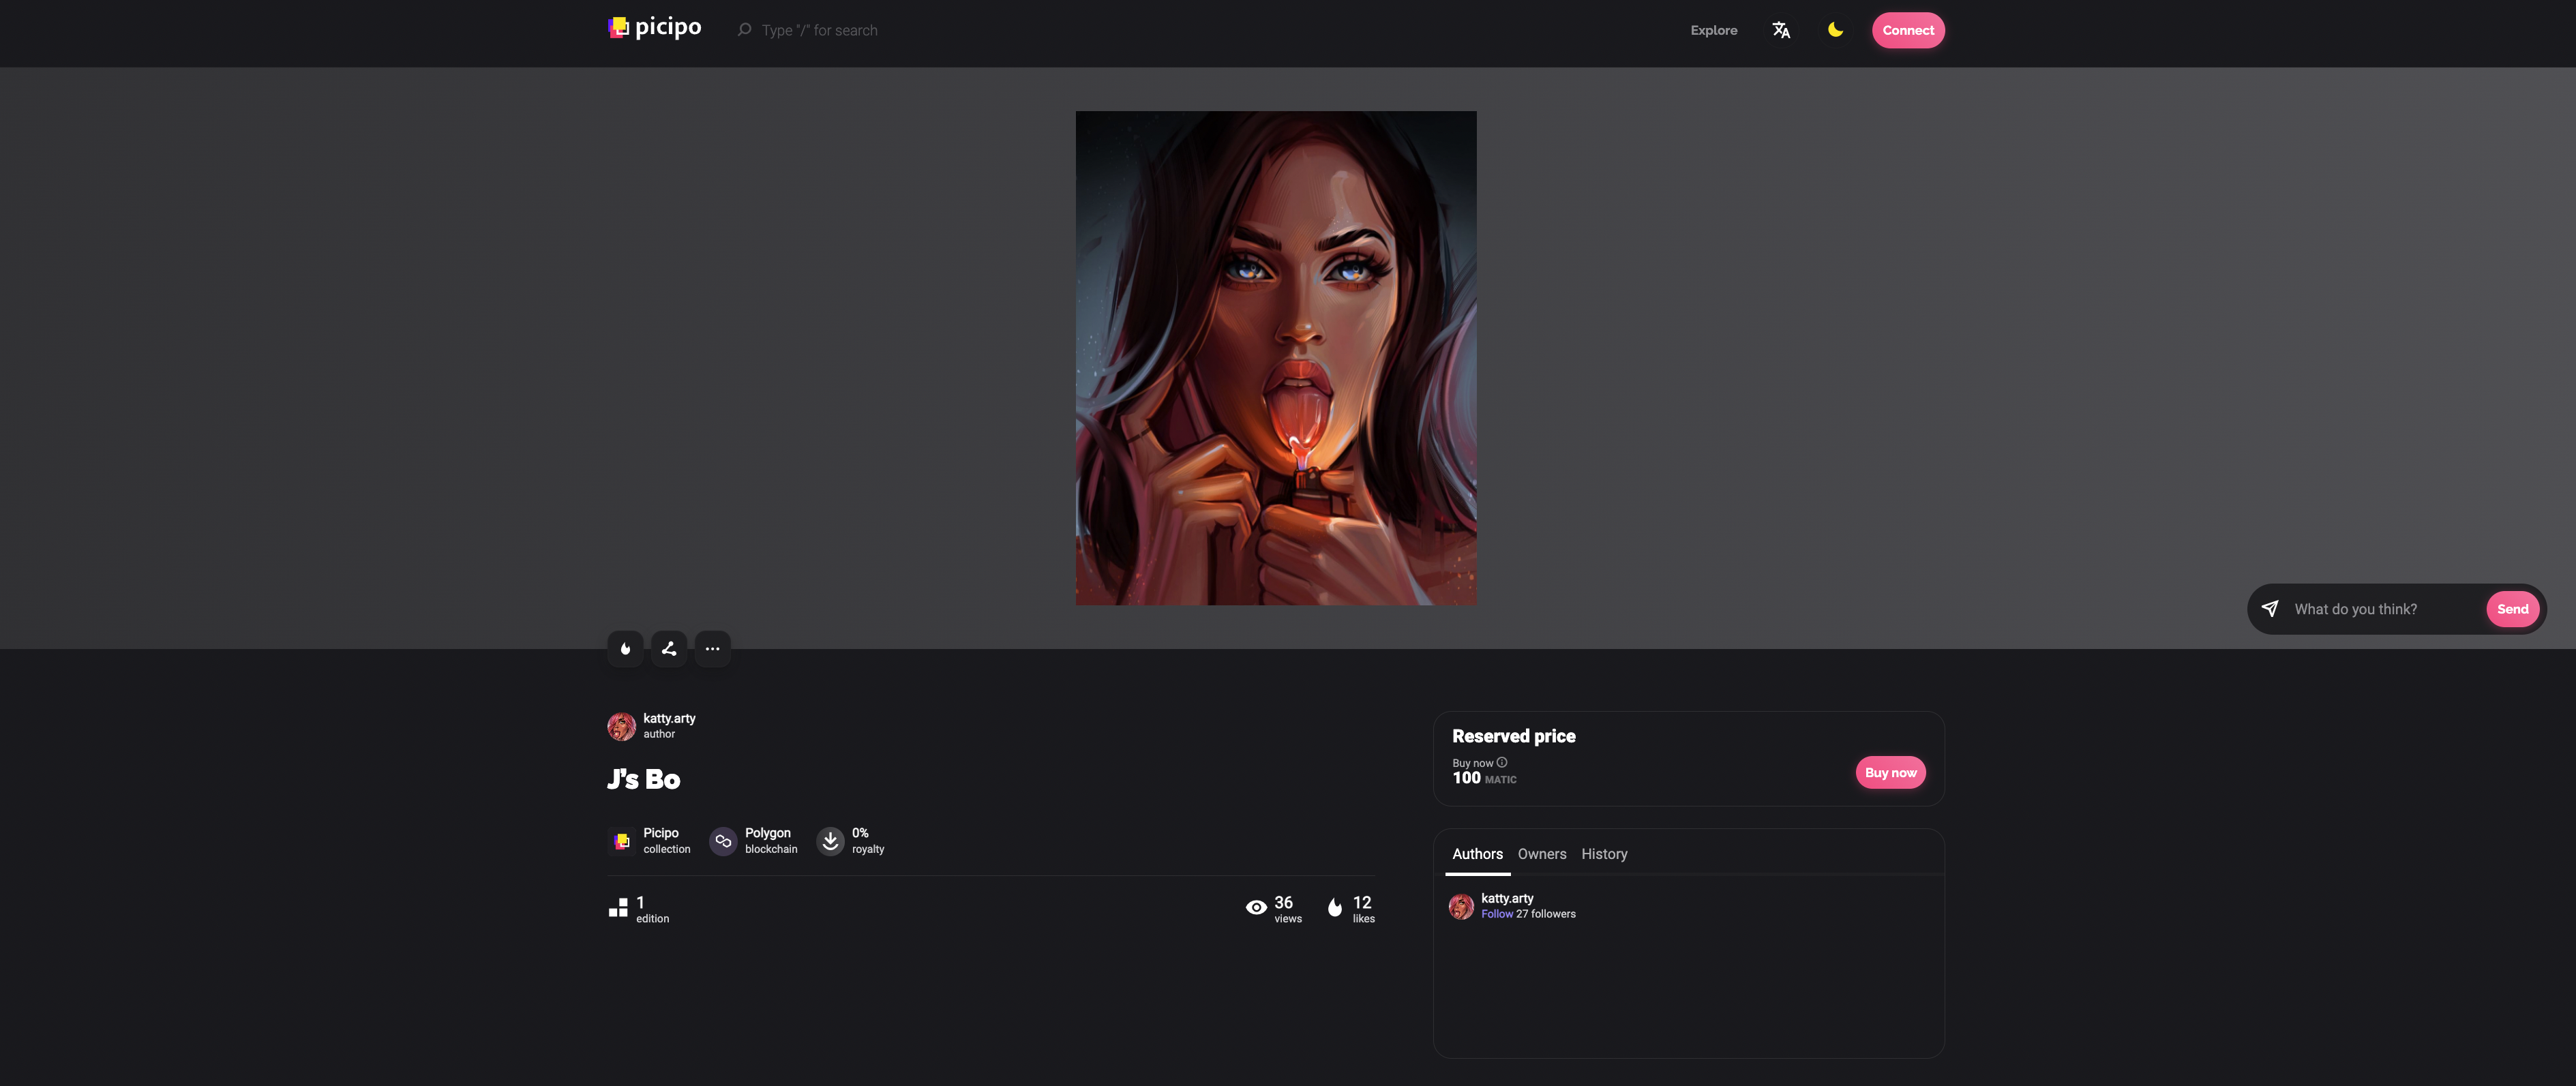Image resolution: width=2576 pixels, height=1086 pixels.
Task: Click the search magnifier icon
Action: point(744,30)
